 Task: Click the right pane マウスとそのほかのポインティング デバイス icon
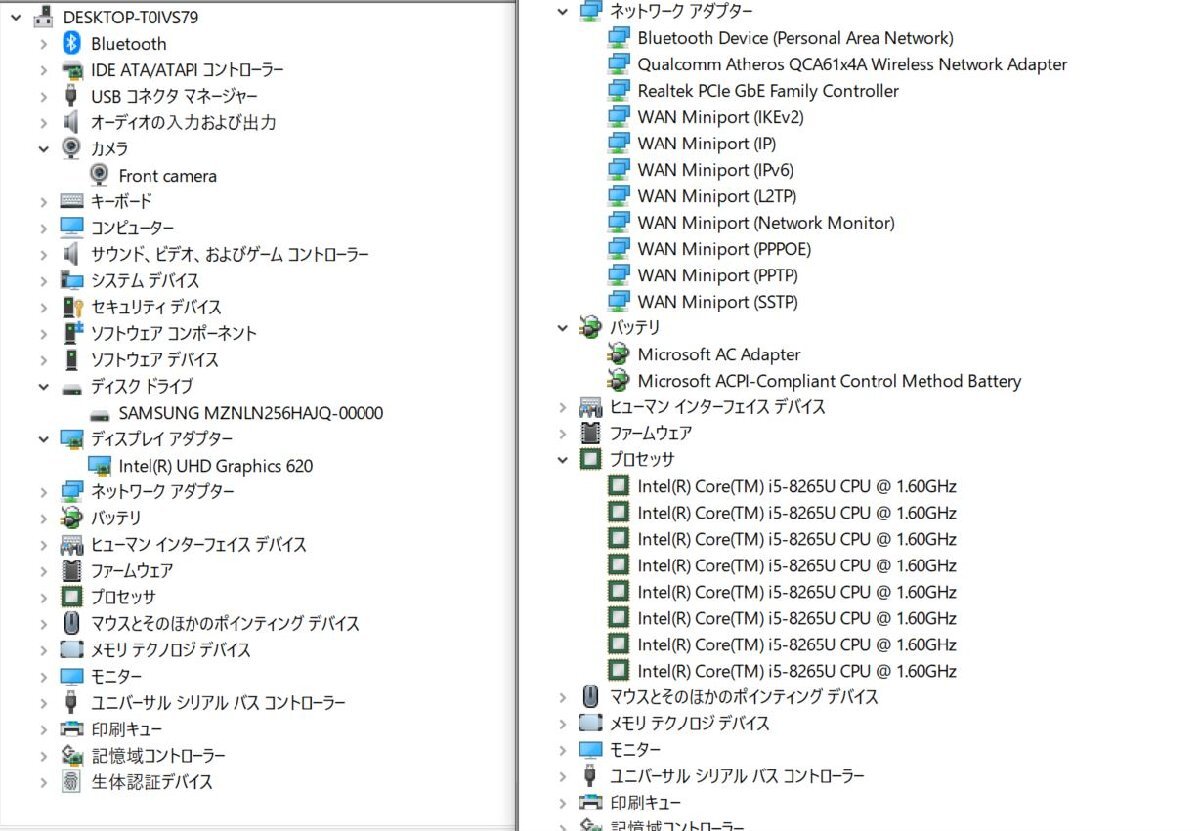click(x=591, y=696)
